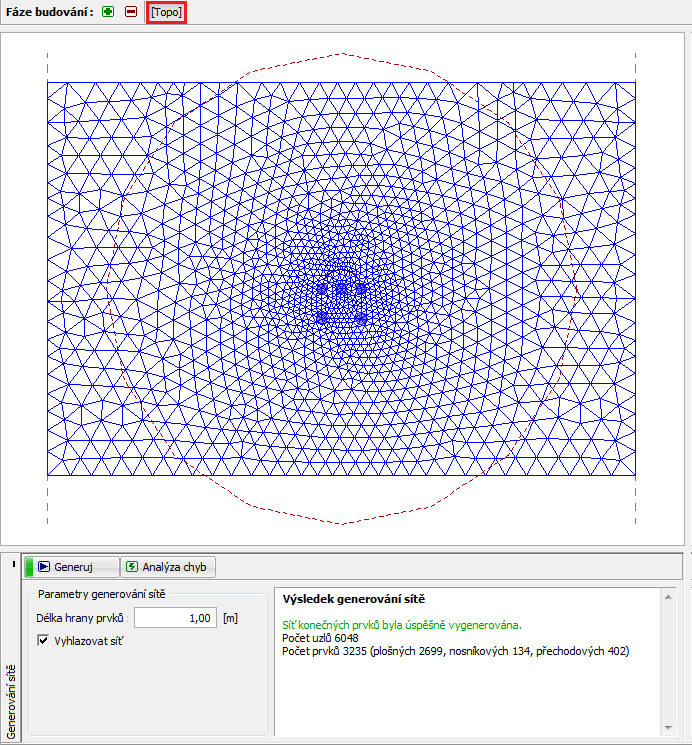Select the success message 'Síť konečných prvků byla úspěšně vygenerována.'
Image resolution: width=692 pixels, height=745 pixels.
[402, 625]
